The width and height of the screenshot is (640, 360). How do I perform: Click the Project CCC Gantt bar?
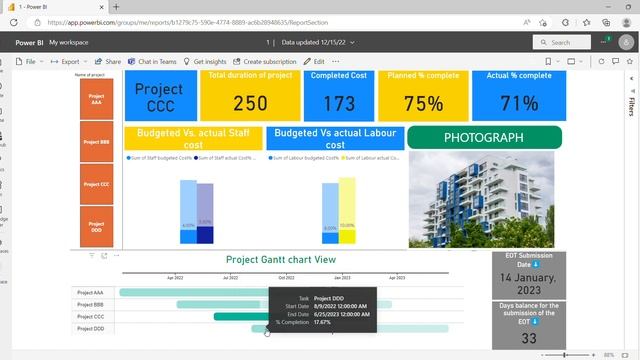pyautogui.click(x=241, y=316)
